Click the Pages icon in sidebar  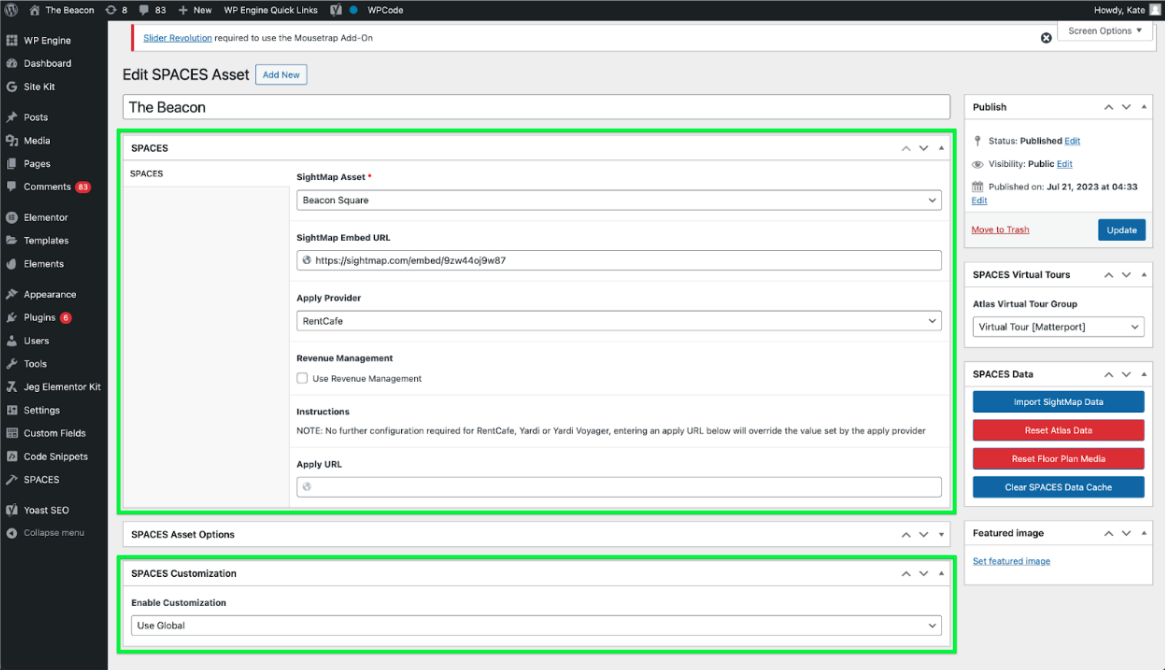[12, 163]
